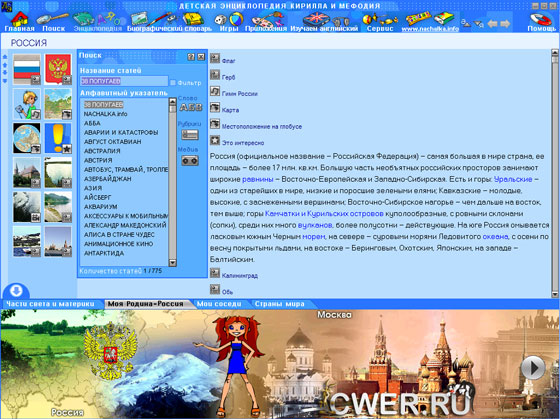Switch to Моя Родина-Россия tab
The image size is (560, 419).
click(146, 304)
